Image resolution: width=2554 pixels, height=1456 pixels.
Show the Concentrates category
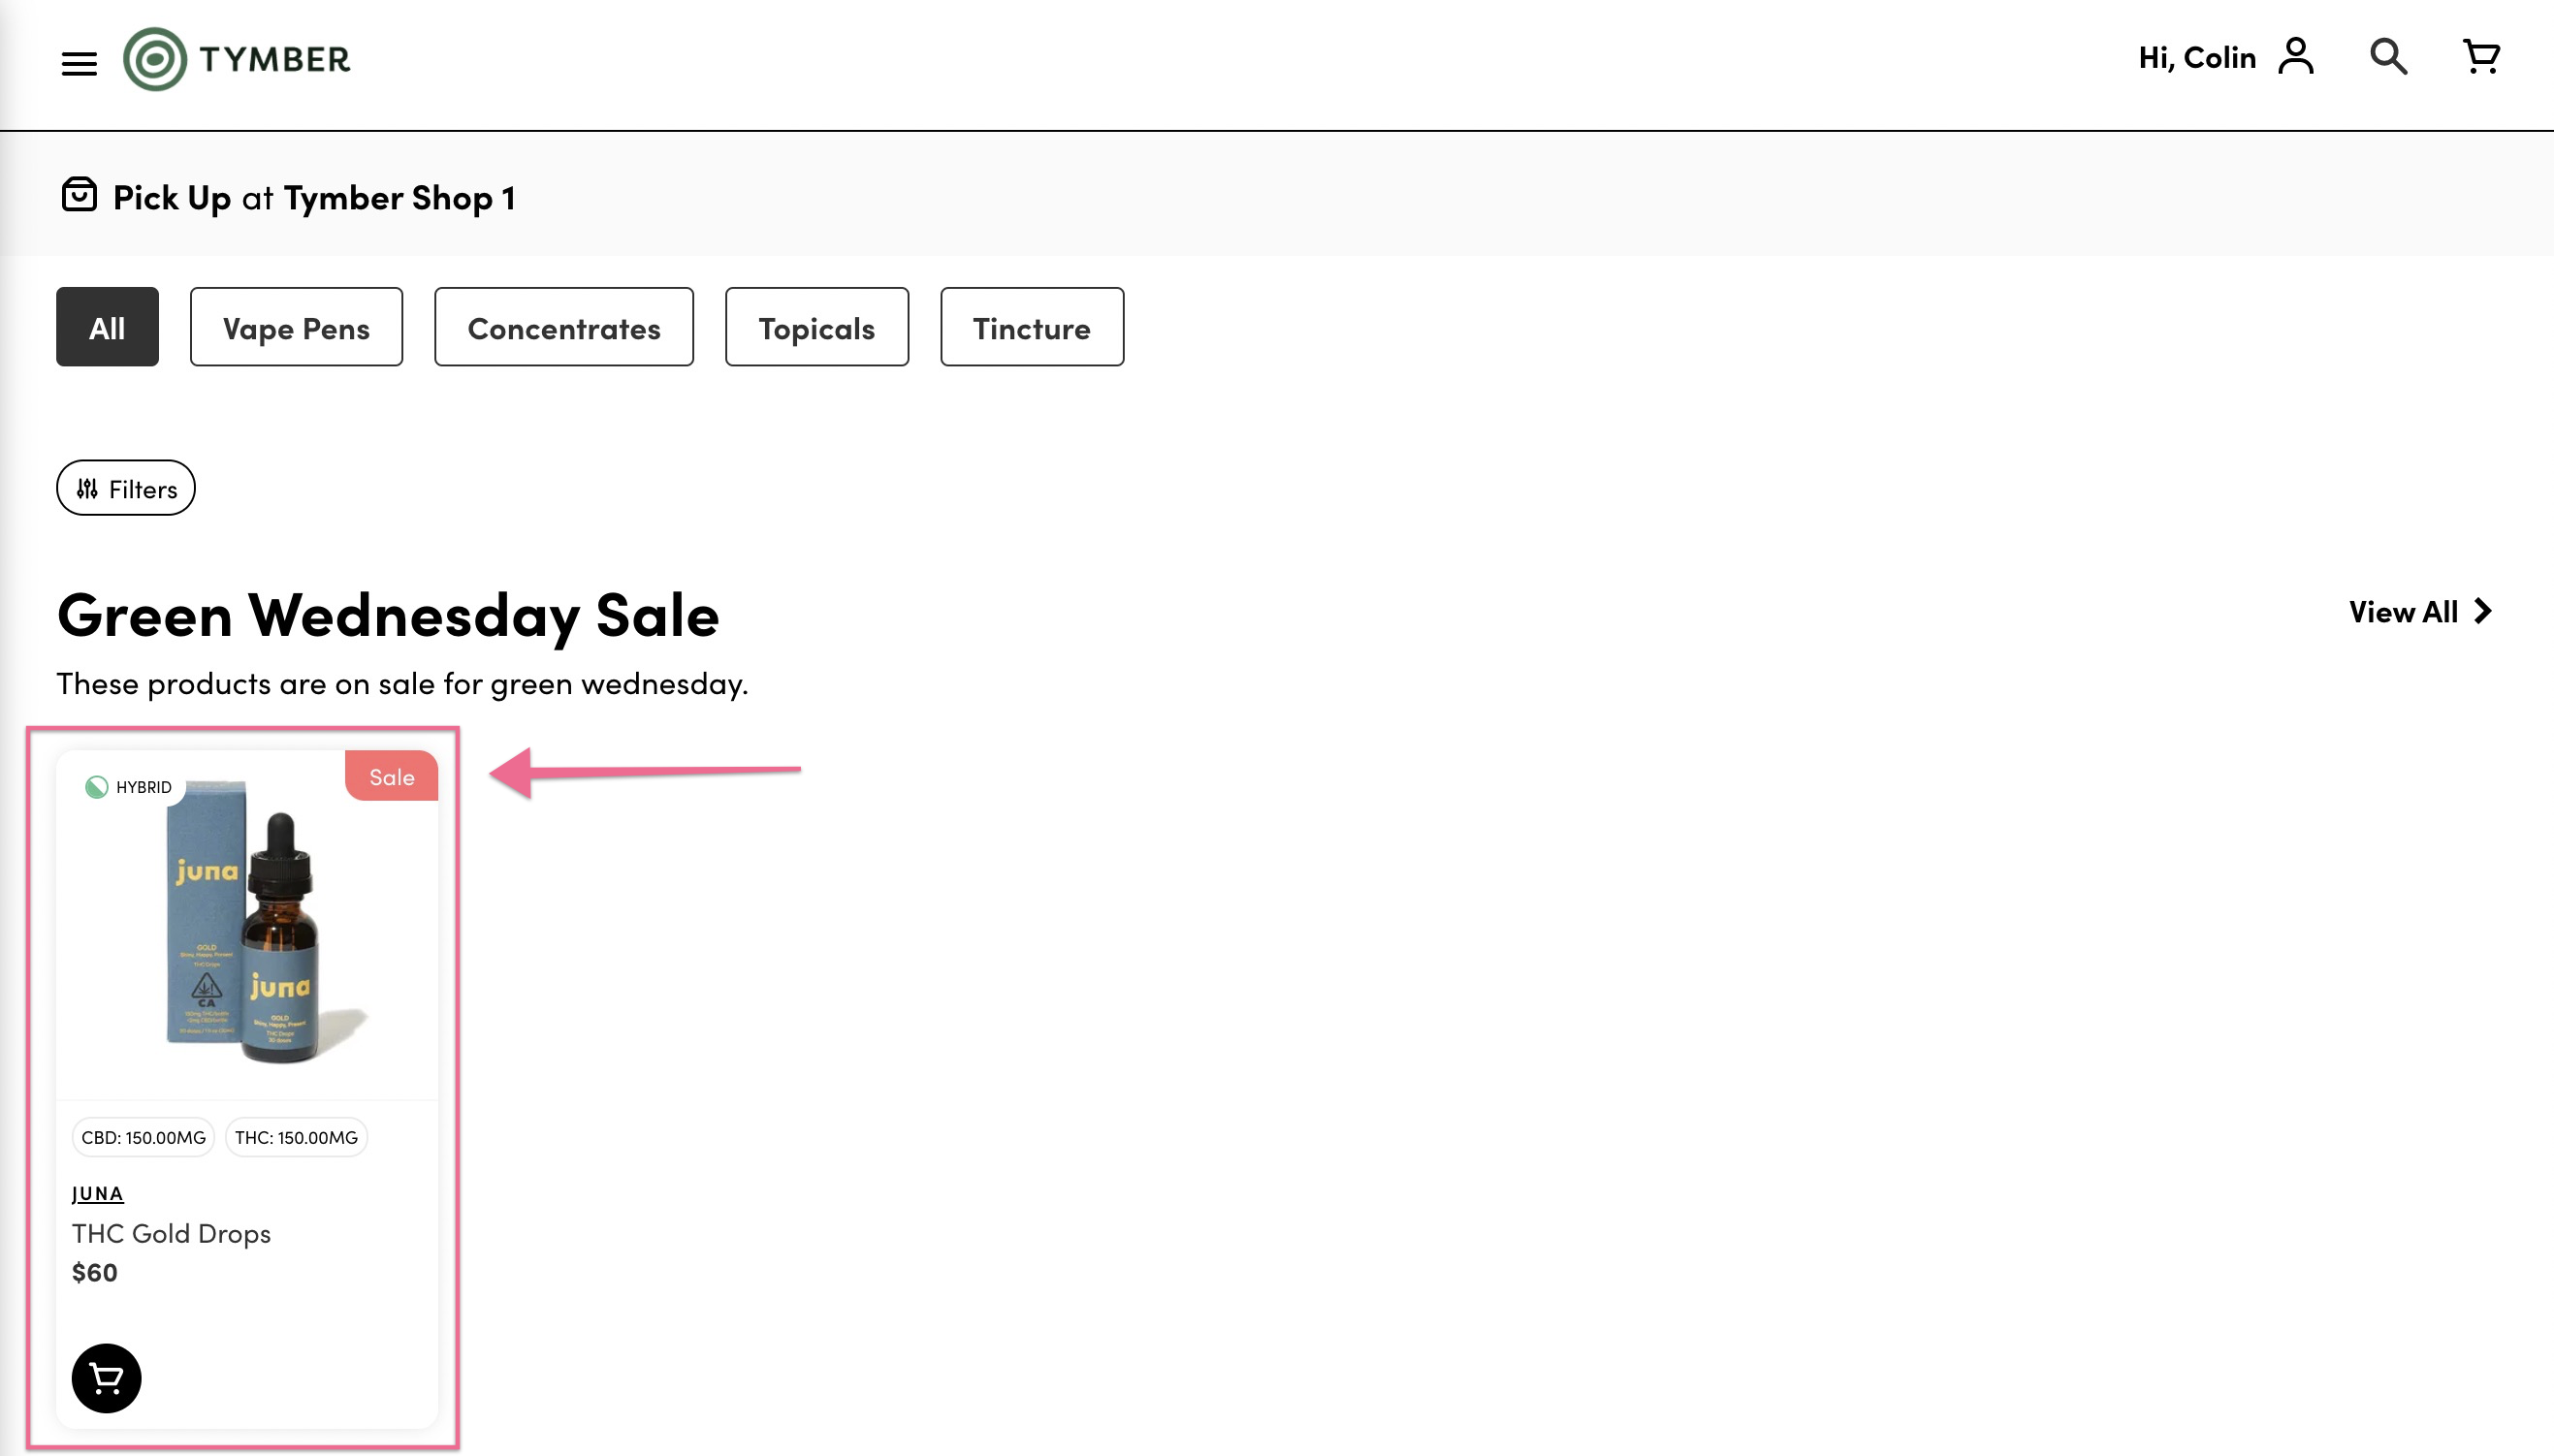point(564,327)
